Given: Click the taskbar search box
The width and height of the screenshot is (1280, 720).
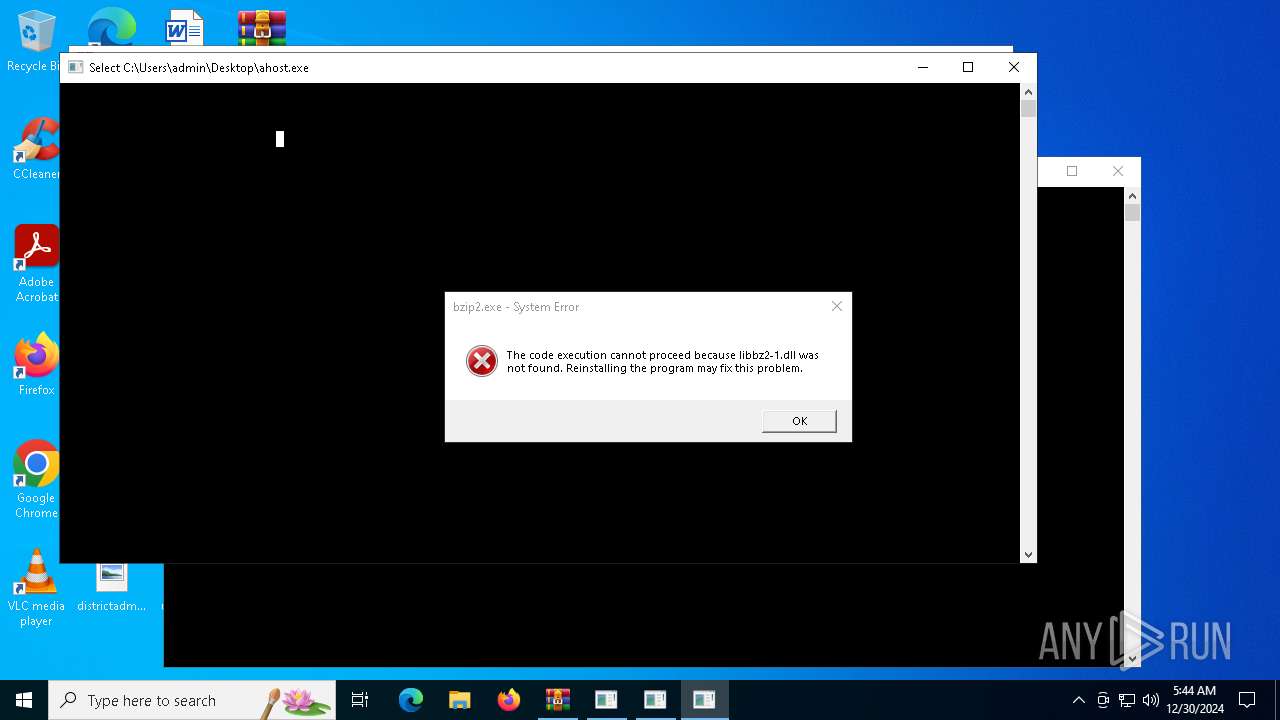Looking at the screenshot, I should 192,700.
